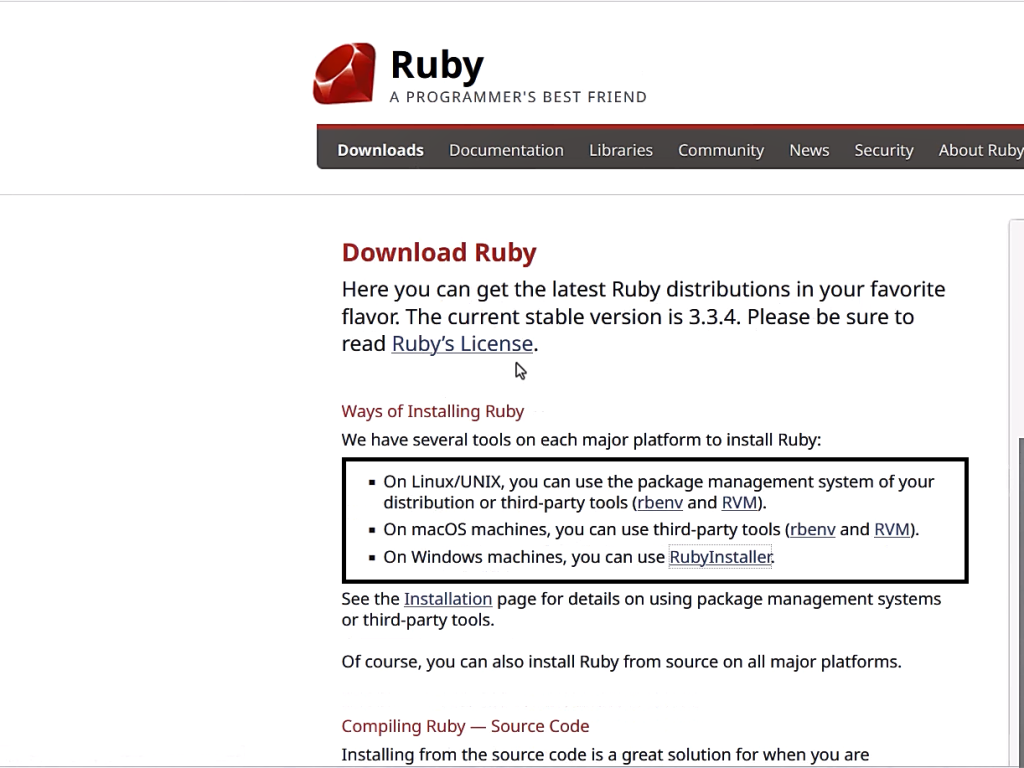Screen dimensions: 1024x768
Task: Click the red Ruby gem logo
Action: [x=344, y=74]
